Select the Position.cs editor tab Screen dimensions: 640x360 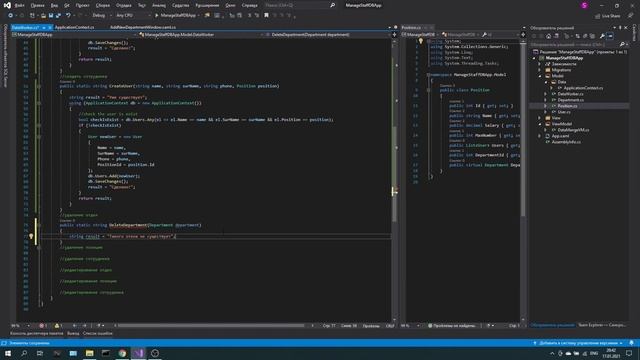click(x=411, y=27)
